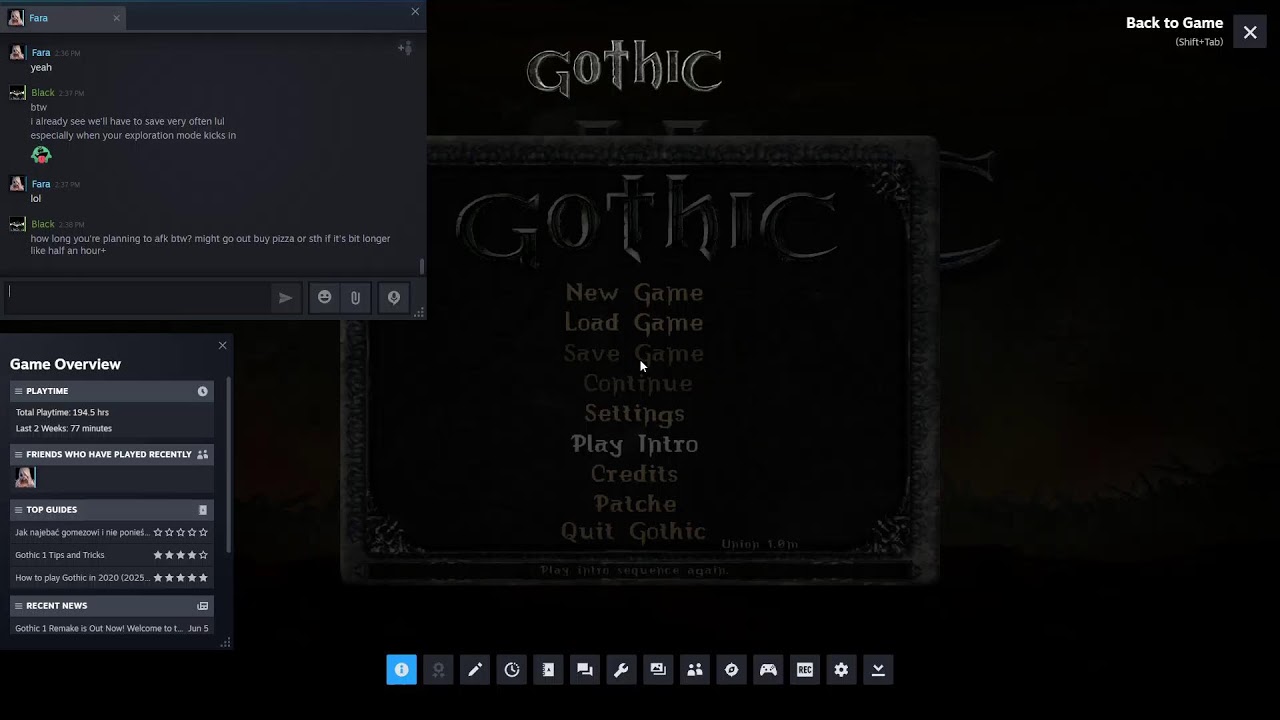1280x720 pixels.
Task: Click the paperclip attach file icon
Action: tap(355, 297)
